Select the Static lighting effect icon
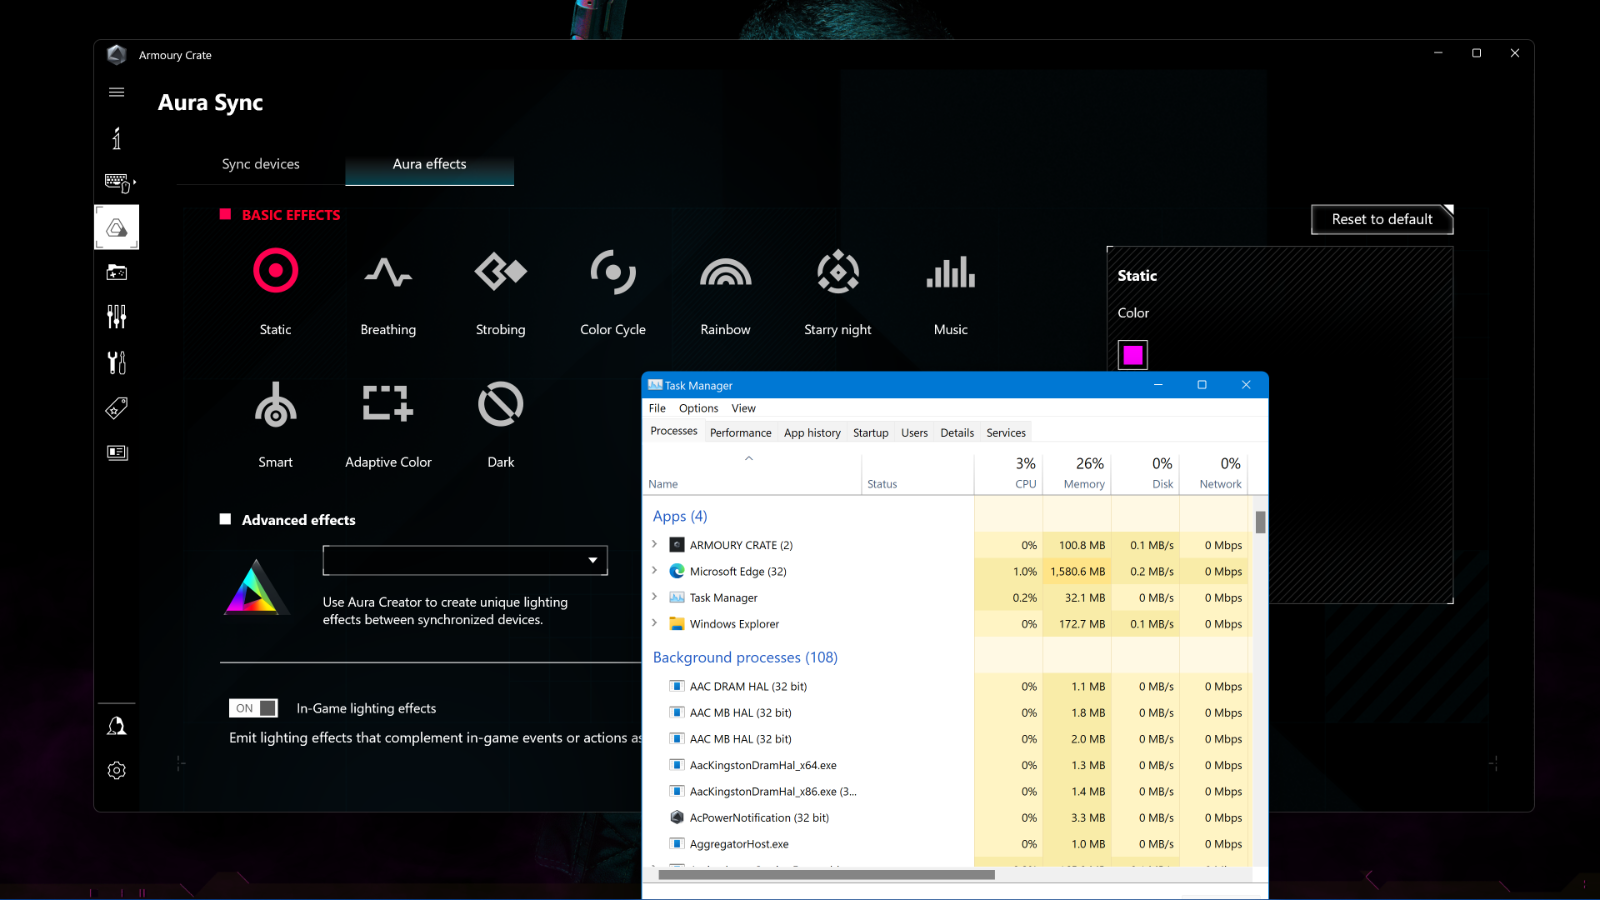 [276, 271]
